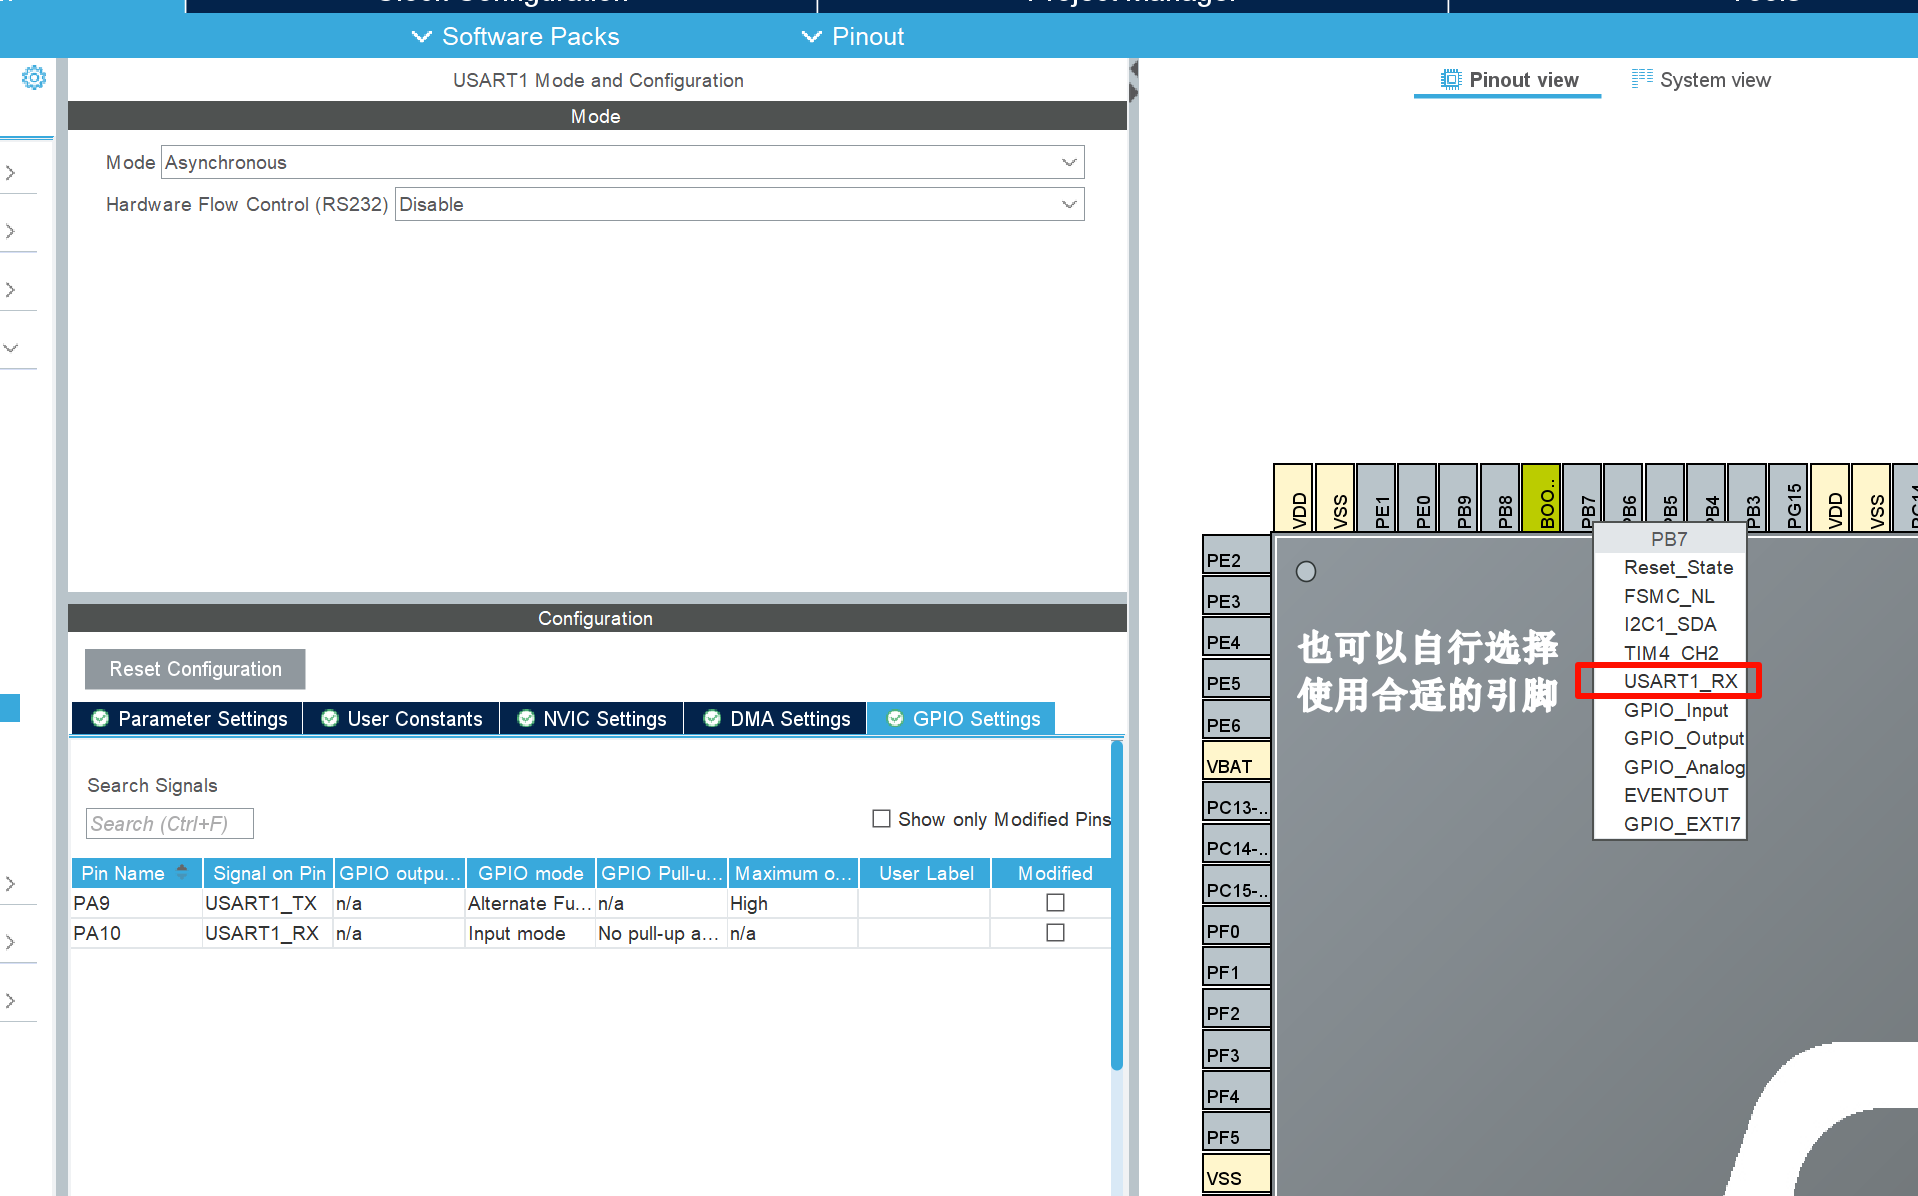Select pin PF4 on chip
The image size is (1918, 1196).
coord(1236,1091)
